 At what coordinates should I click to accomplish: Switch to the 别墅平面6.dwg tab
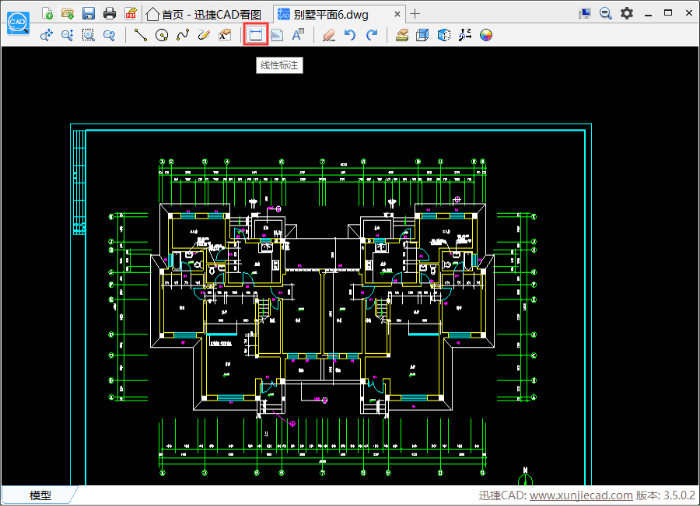click(x=331, y=15)
